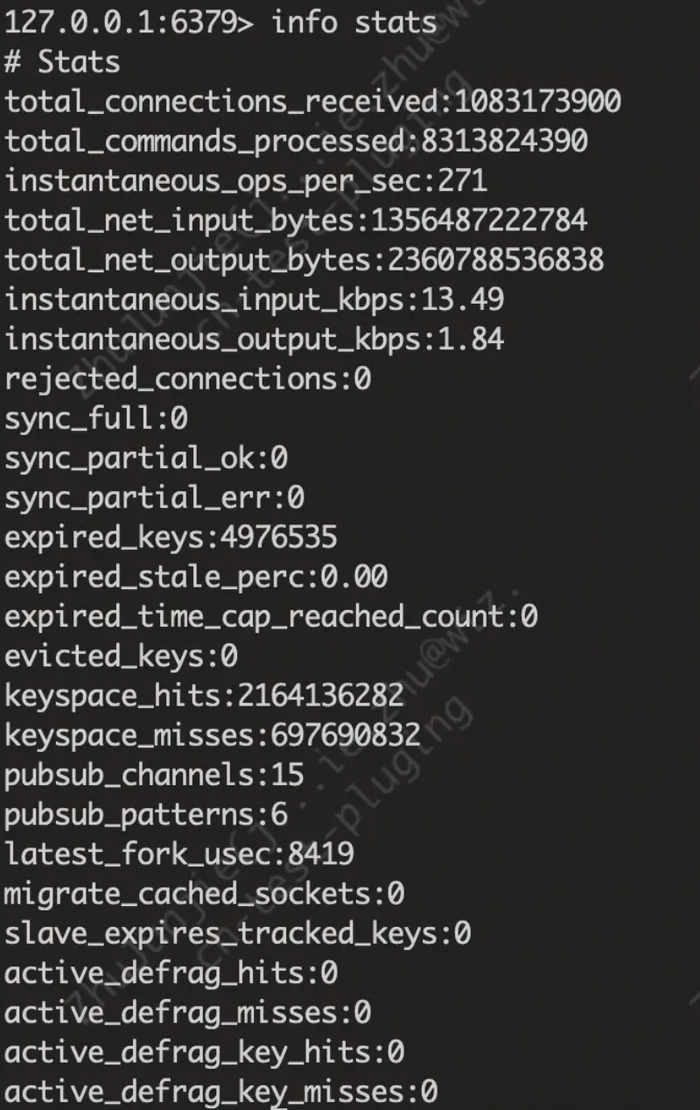This screenshot has width=700, height=1110.
Task: Click the instantaneous_output_kbps value 1.84
Action: (x=471, y=340)
